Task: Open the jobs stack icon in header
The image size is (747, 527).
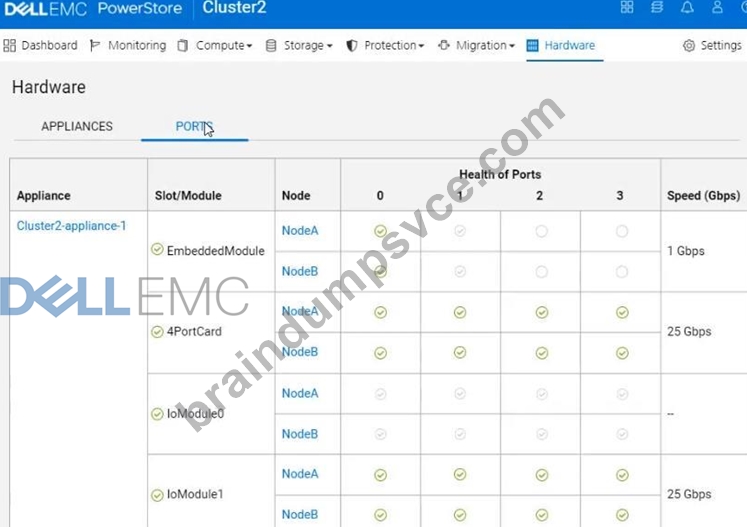Action: coord(657,7)
